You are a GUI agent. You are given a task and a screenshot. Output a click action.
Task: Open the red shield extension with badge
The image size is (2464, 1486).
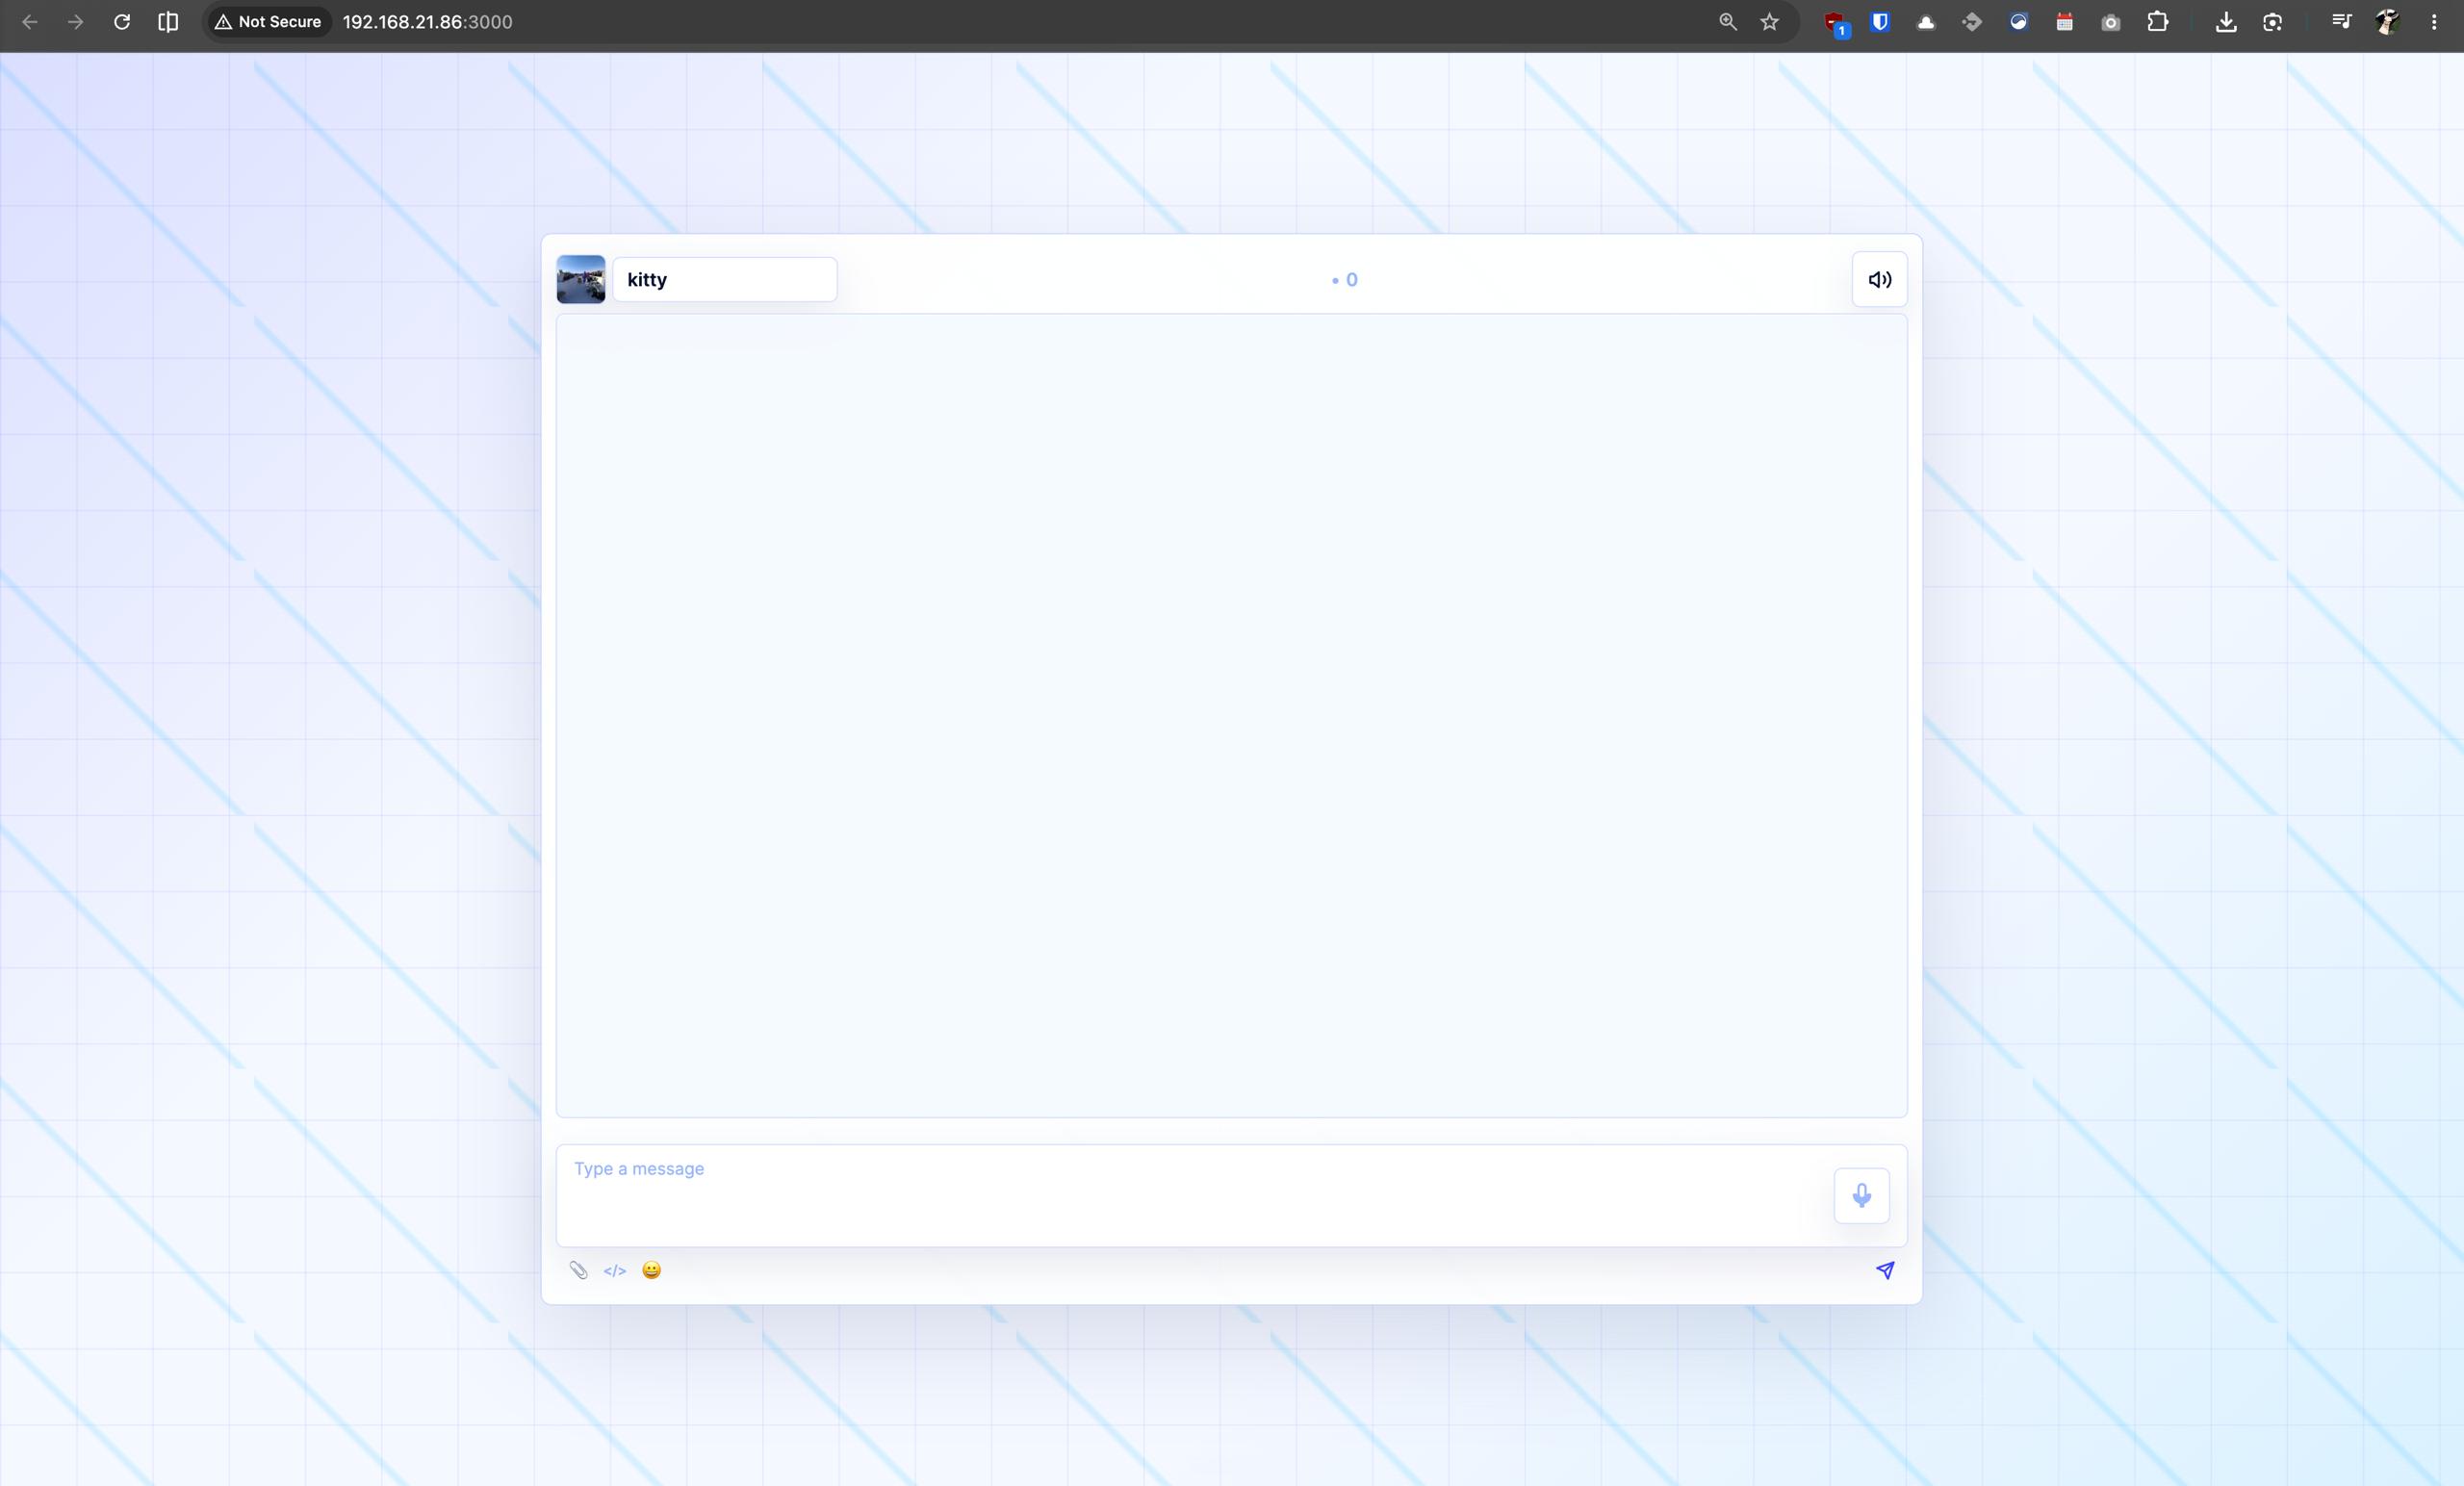tap(1835, 23)
